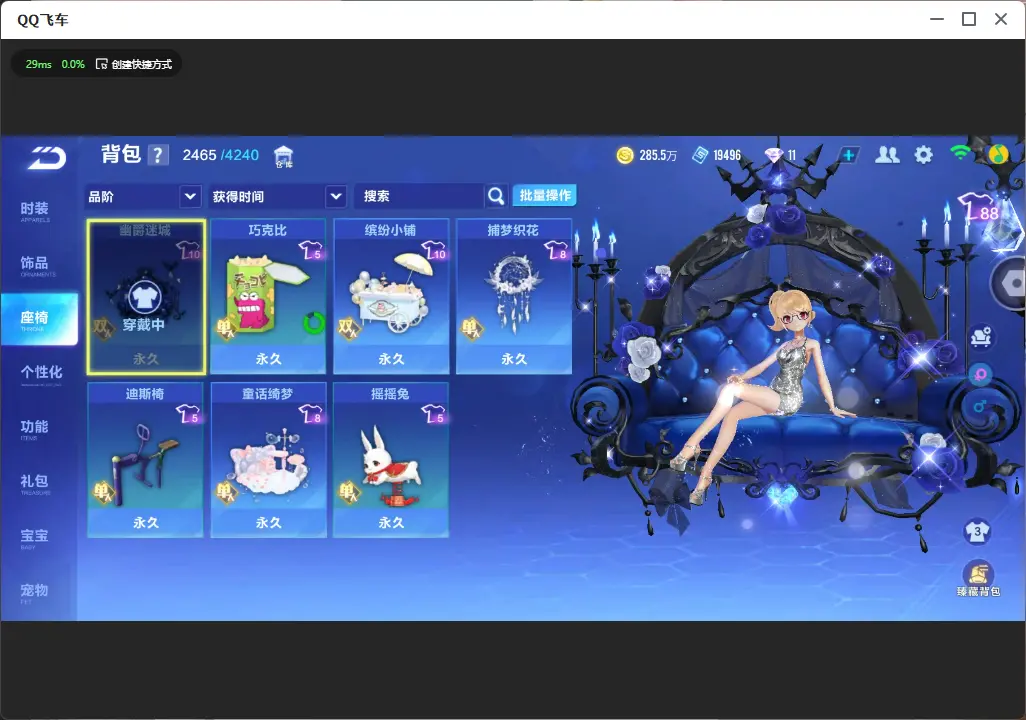Click the gold coin currency icon
Screen dimensions: 1026x720
pos(625,155)
